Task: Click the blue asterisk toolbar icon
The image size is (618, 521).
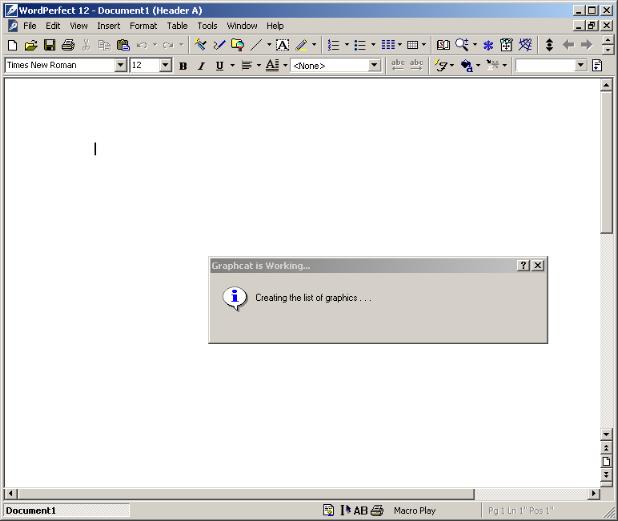Action: point(488,45)
